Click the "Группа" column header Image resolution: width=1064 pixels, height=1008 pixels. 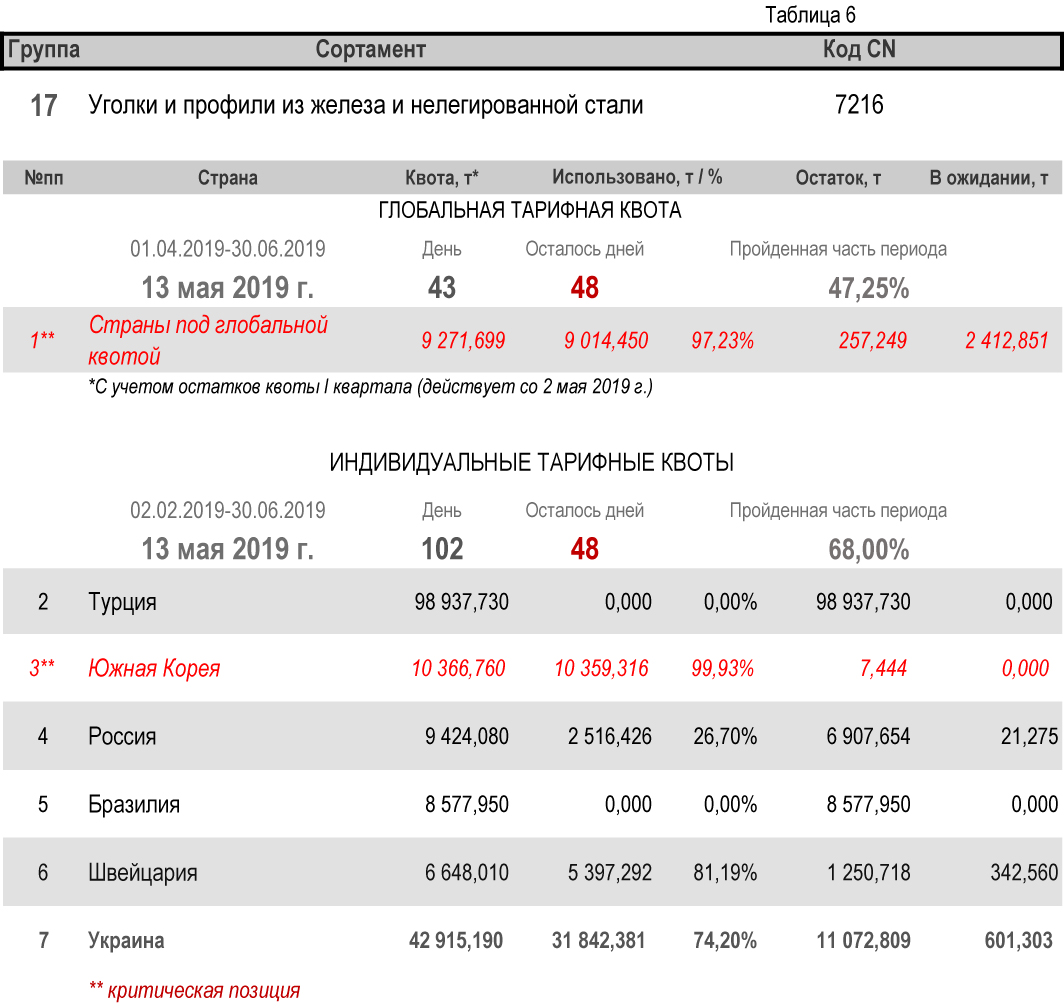(x=44, y=49)
